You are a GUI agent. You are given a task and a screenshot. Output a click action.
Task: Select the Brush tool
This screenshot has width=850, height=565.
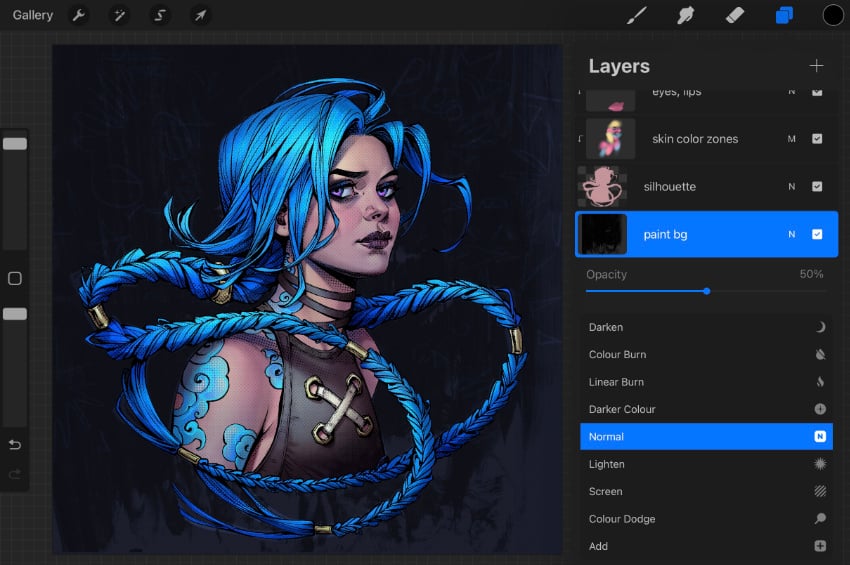tap(636, 15)
